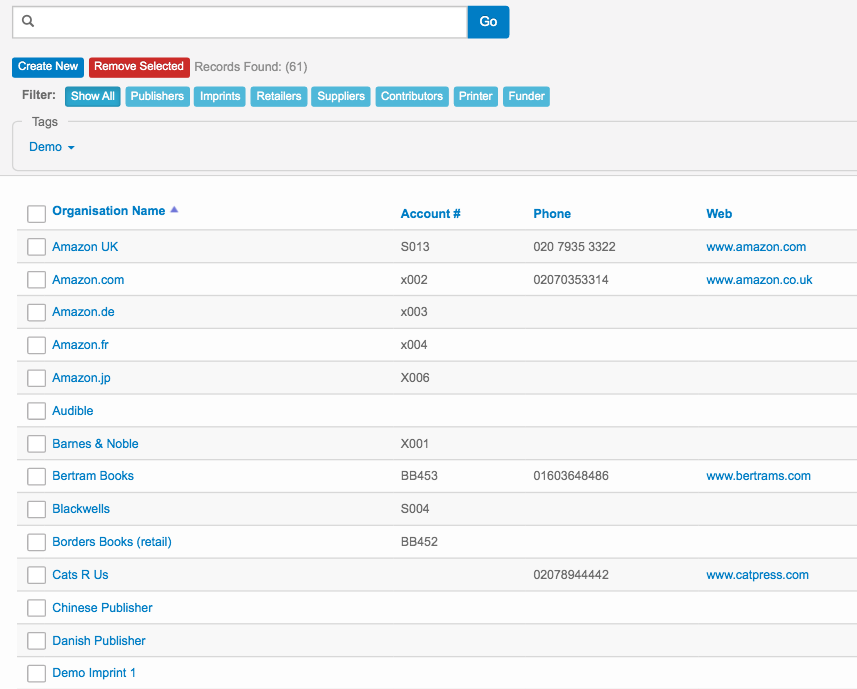Image resolution: width=857 pixels, height=689 pixels.
Task: Click the sort arrow beside Organisation Name
Action: click(x=174, y=210)
